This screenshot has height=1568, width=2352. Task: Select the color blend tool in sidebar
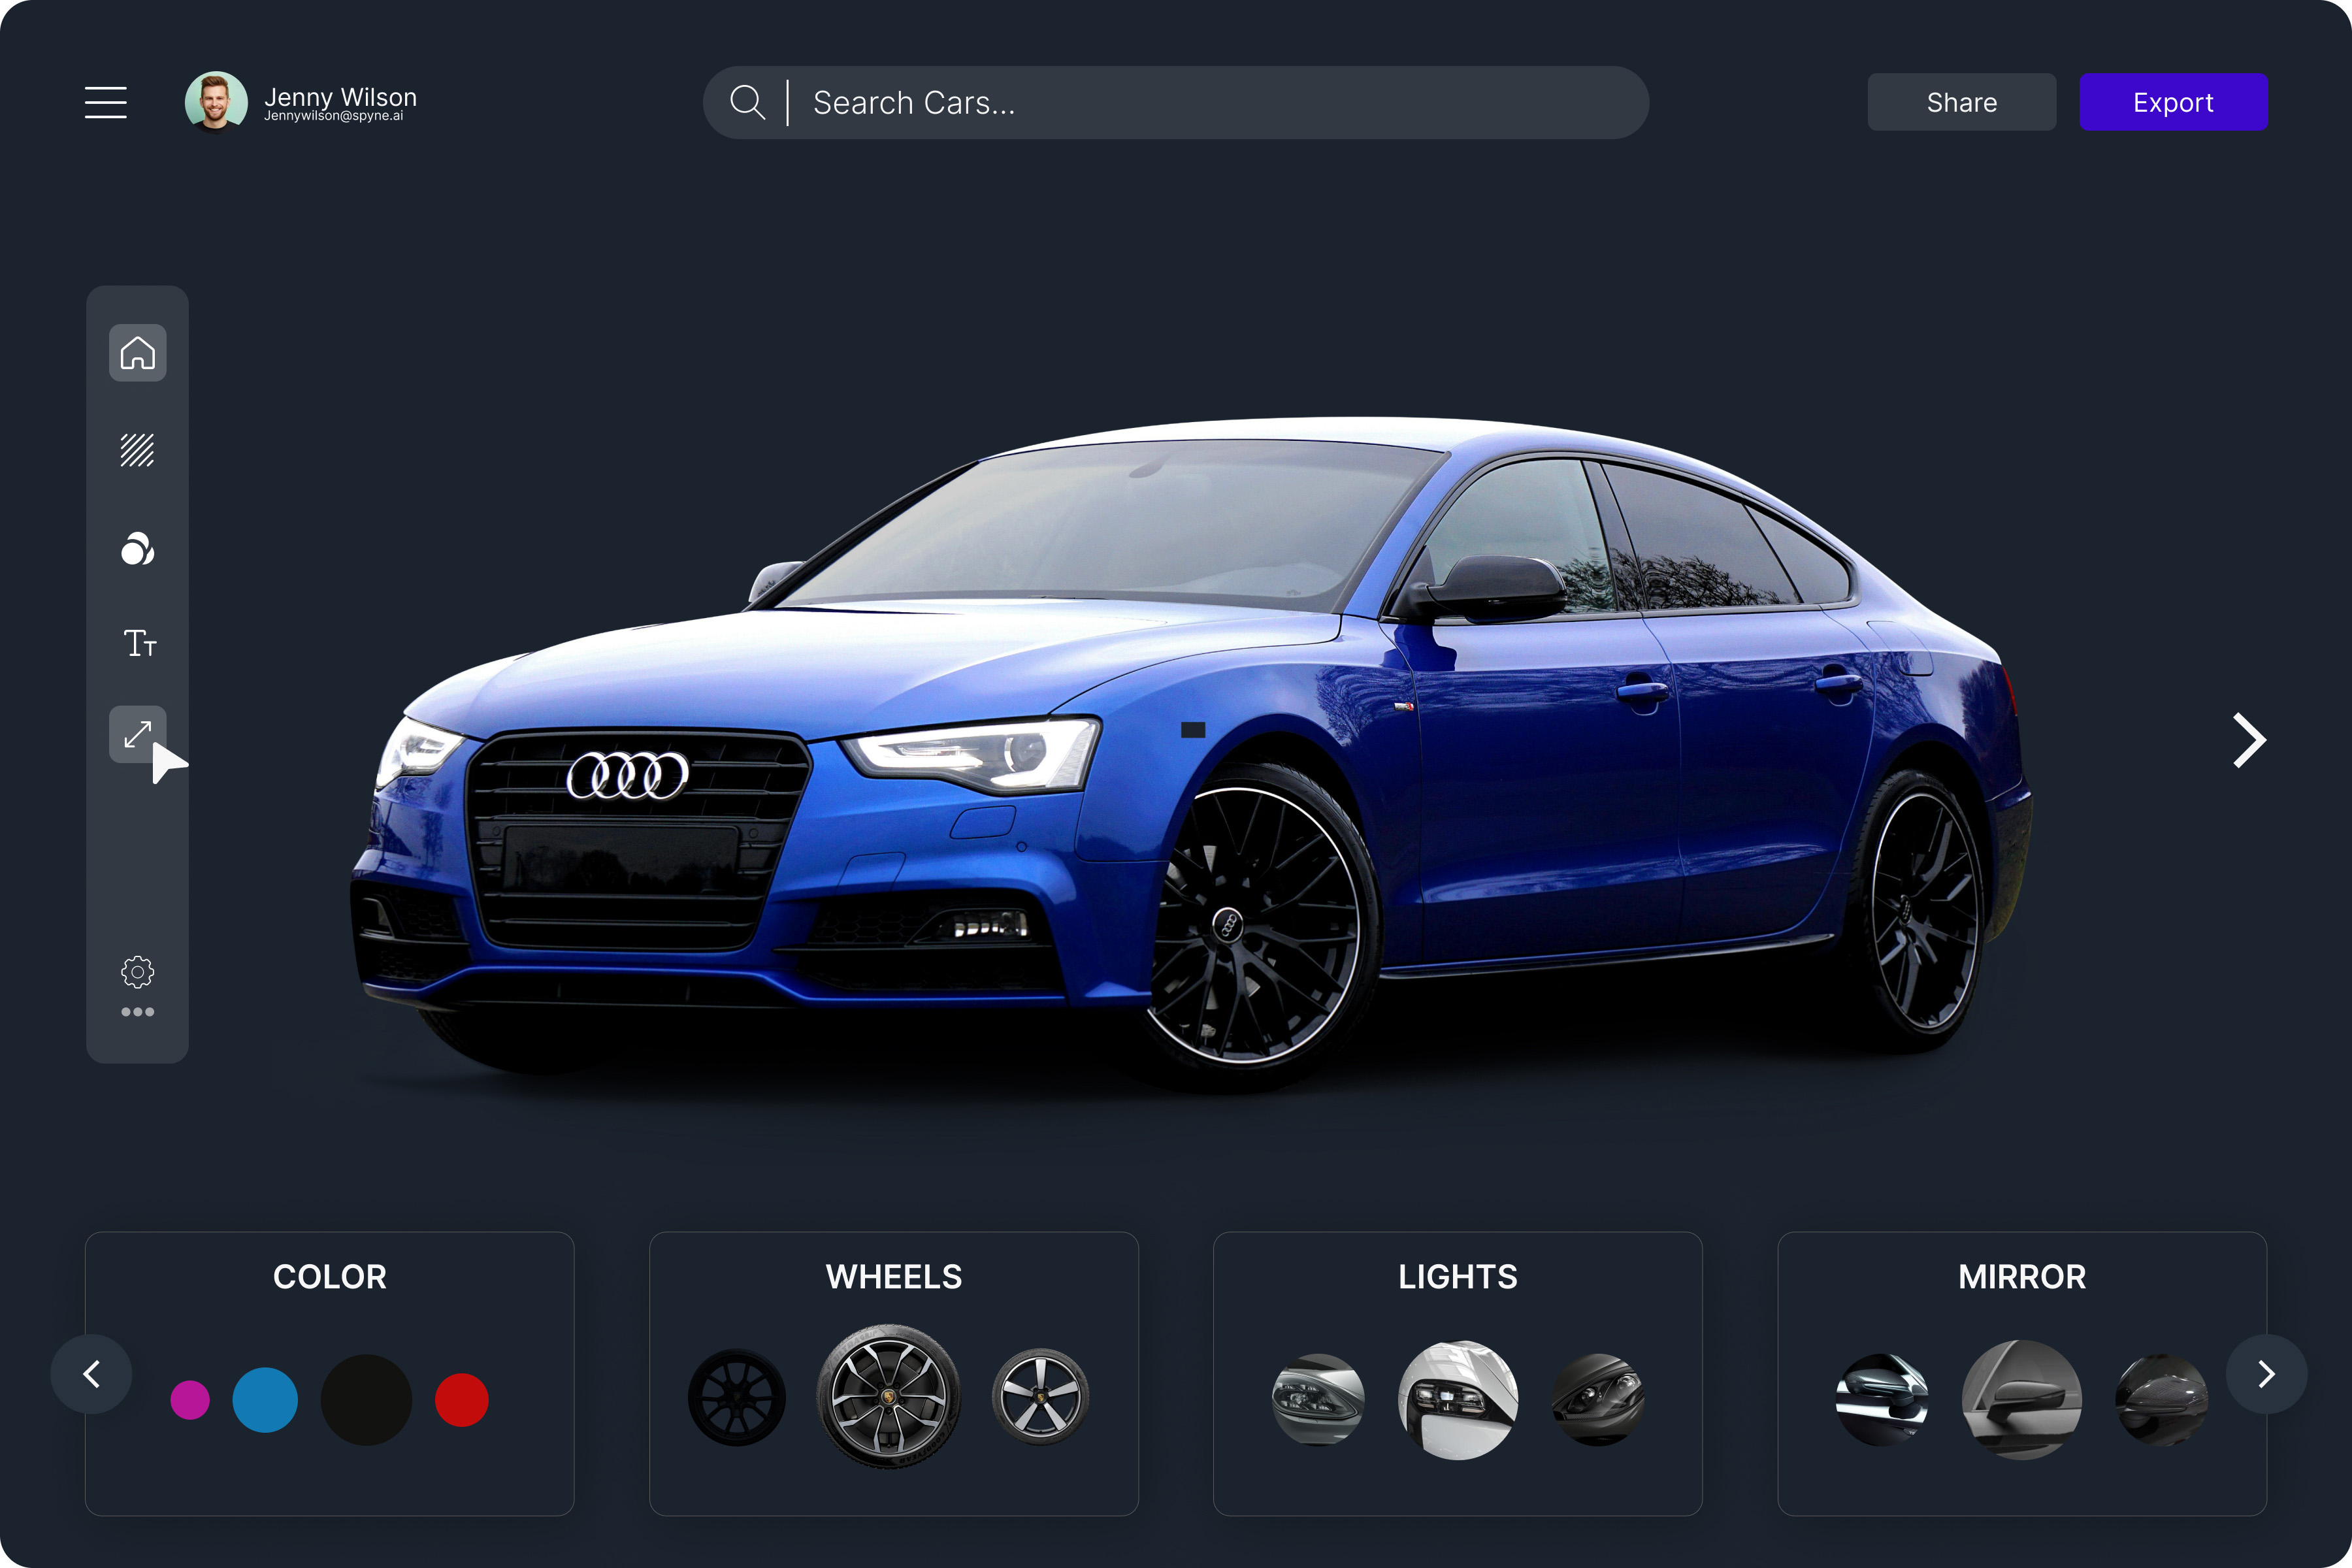137,548
